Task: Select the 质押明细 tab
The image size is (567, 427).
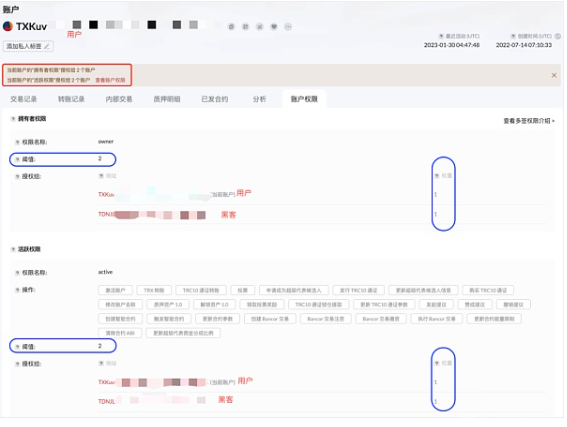Action: pyautogui.click(x=167, y=99)
